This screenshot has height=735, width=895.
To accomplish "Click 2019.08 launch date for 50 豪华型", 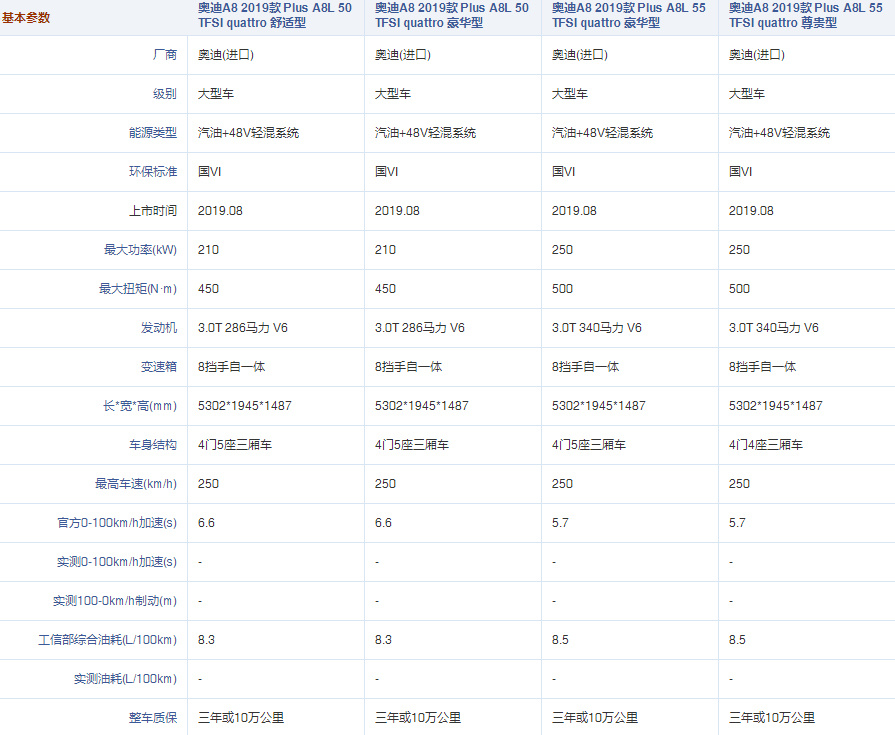I will pyautogui.click(x=397, y=211).
